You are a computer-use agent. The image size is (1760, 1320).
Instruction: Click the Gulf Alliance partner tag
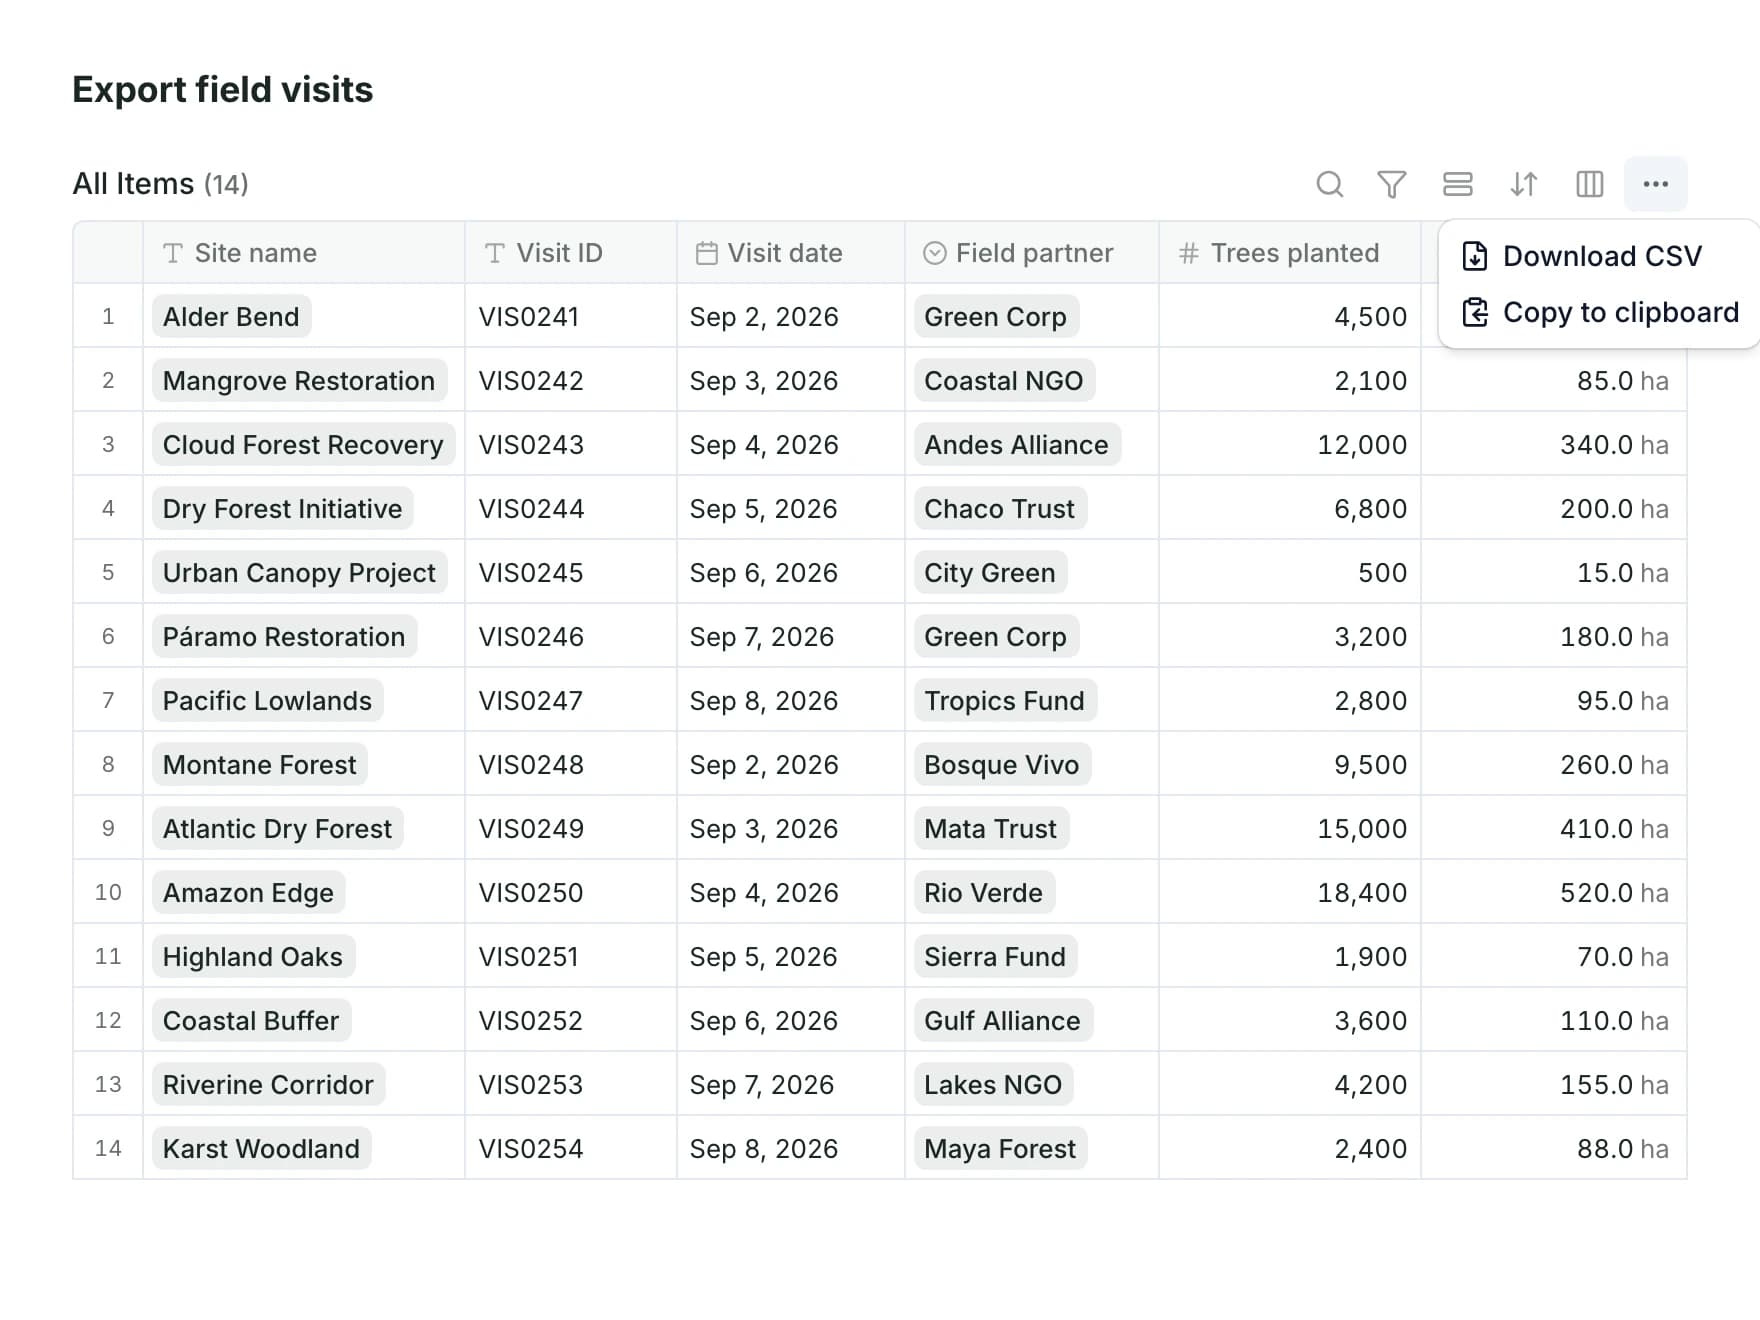[1003, 1021]
